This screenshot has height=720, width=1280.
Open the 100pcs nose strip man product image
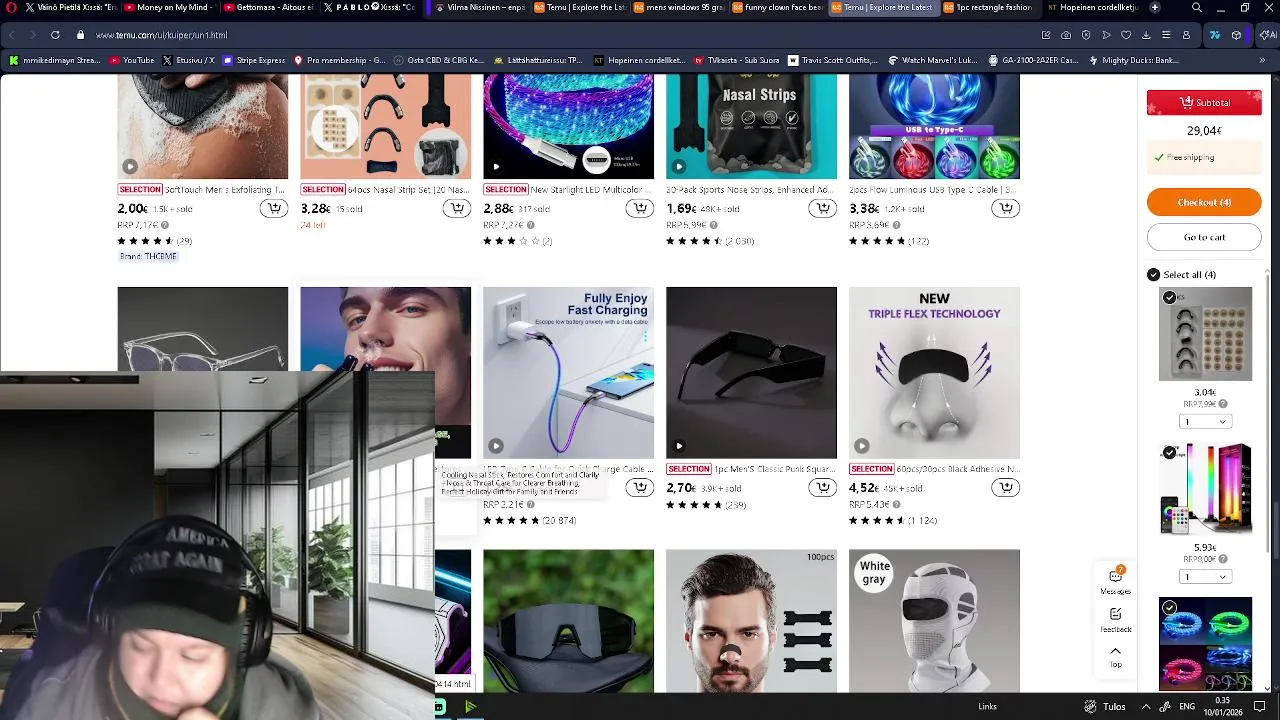751,621
